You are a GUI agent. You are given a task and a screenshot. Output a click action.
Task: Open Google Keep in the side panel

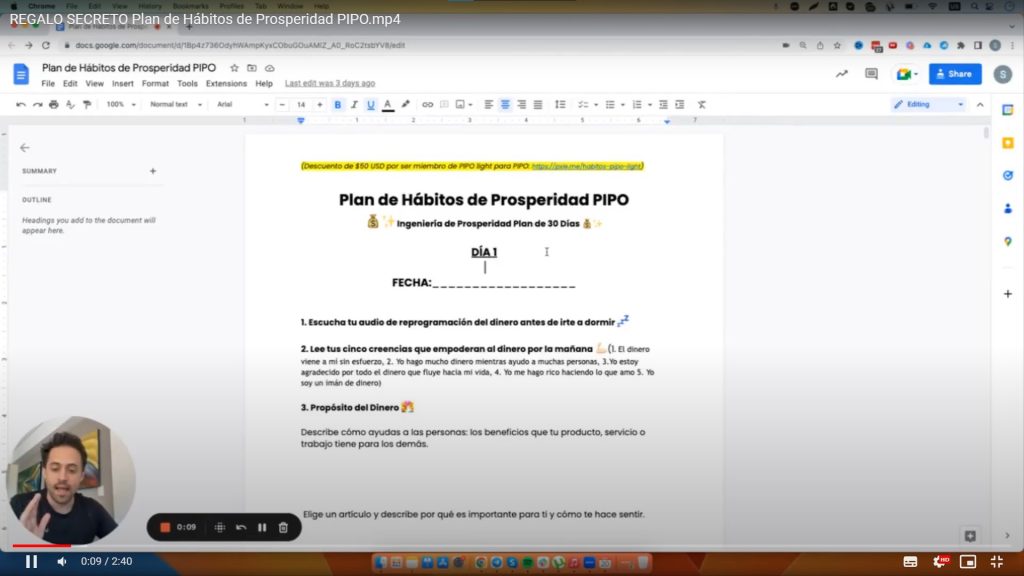coord(1008,143)
